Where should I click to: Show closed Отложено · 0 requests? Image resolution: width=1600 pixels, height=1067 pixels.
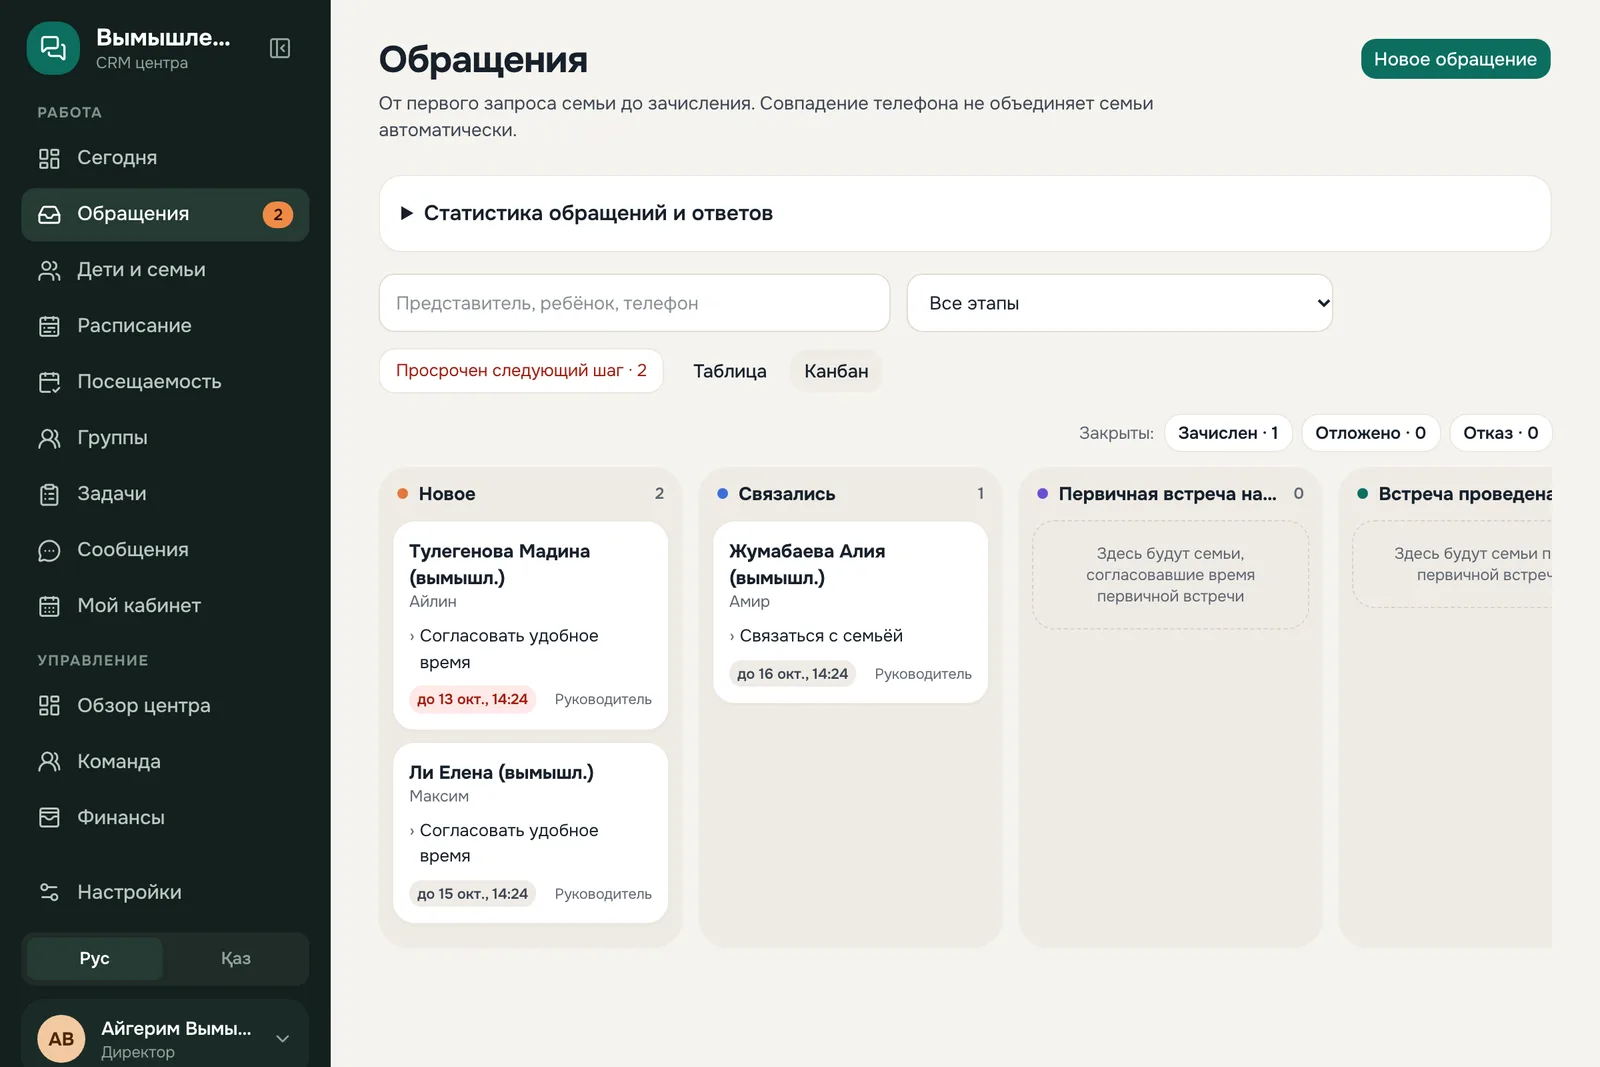(x=1370, y=433)
